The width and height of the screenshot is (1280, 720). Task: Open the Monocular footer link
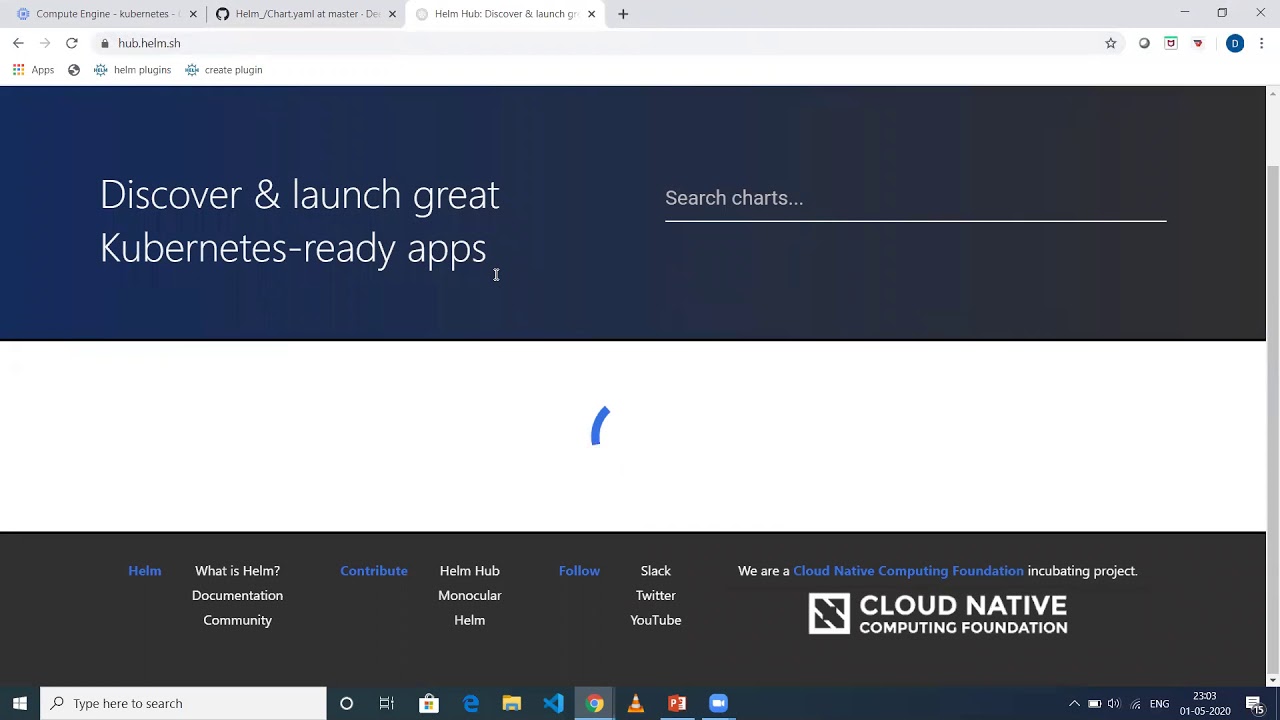click(469, 595)
